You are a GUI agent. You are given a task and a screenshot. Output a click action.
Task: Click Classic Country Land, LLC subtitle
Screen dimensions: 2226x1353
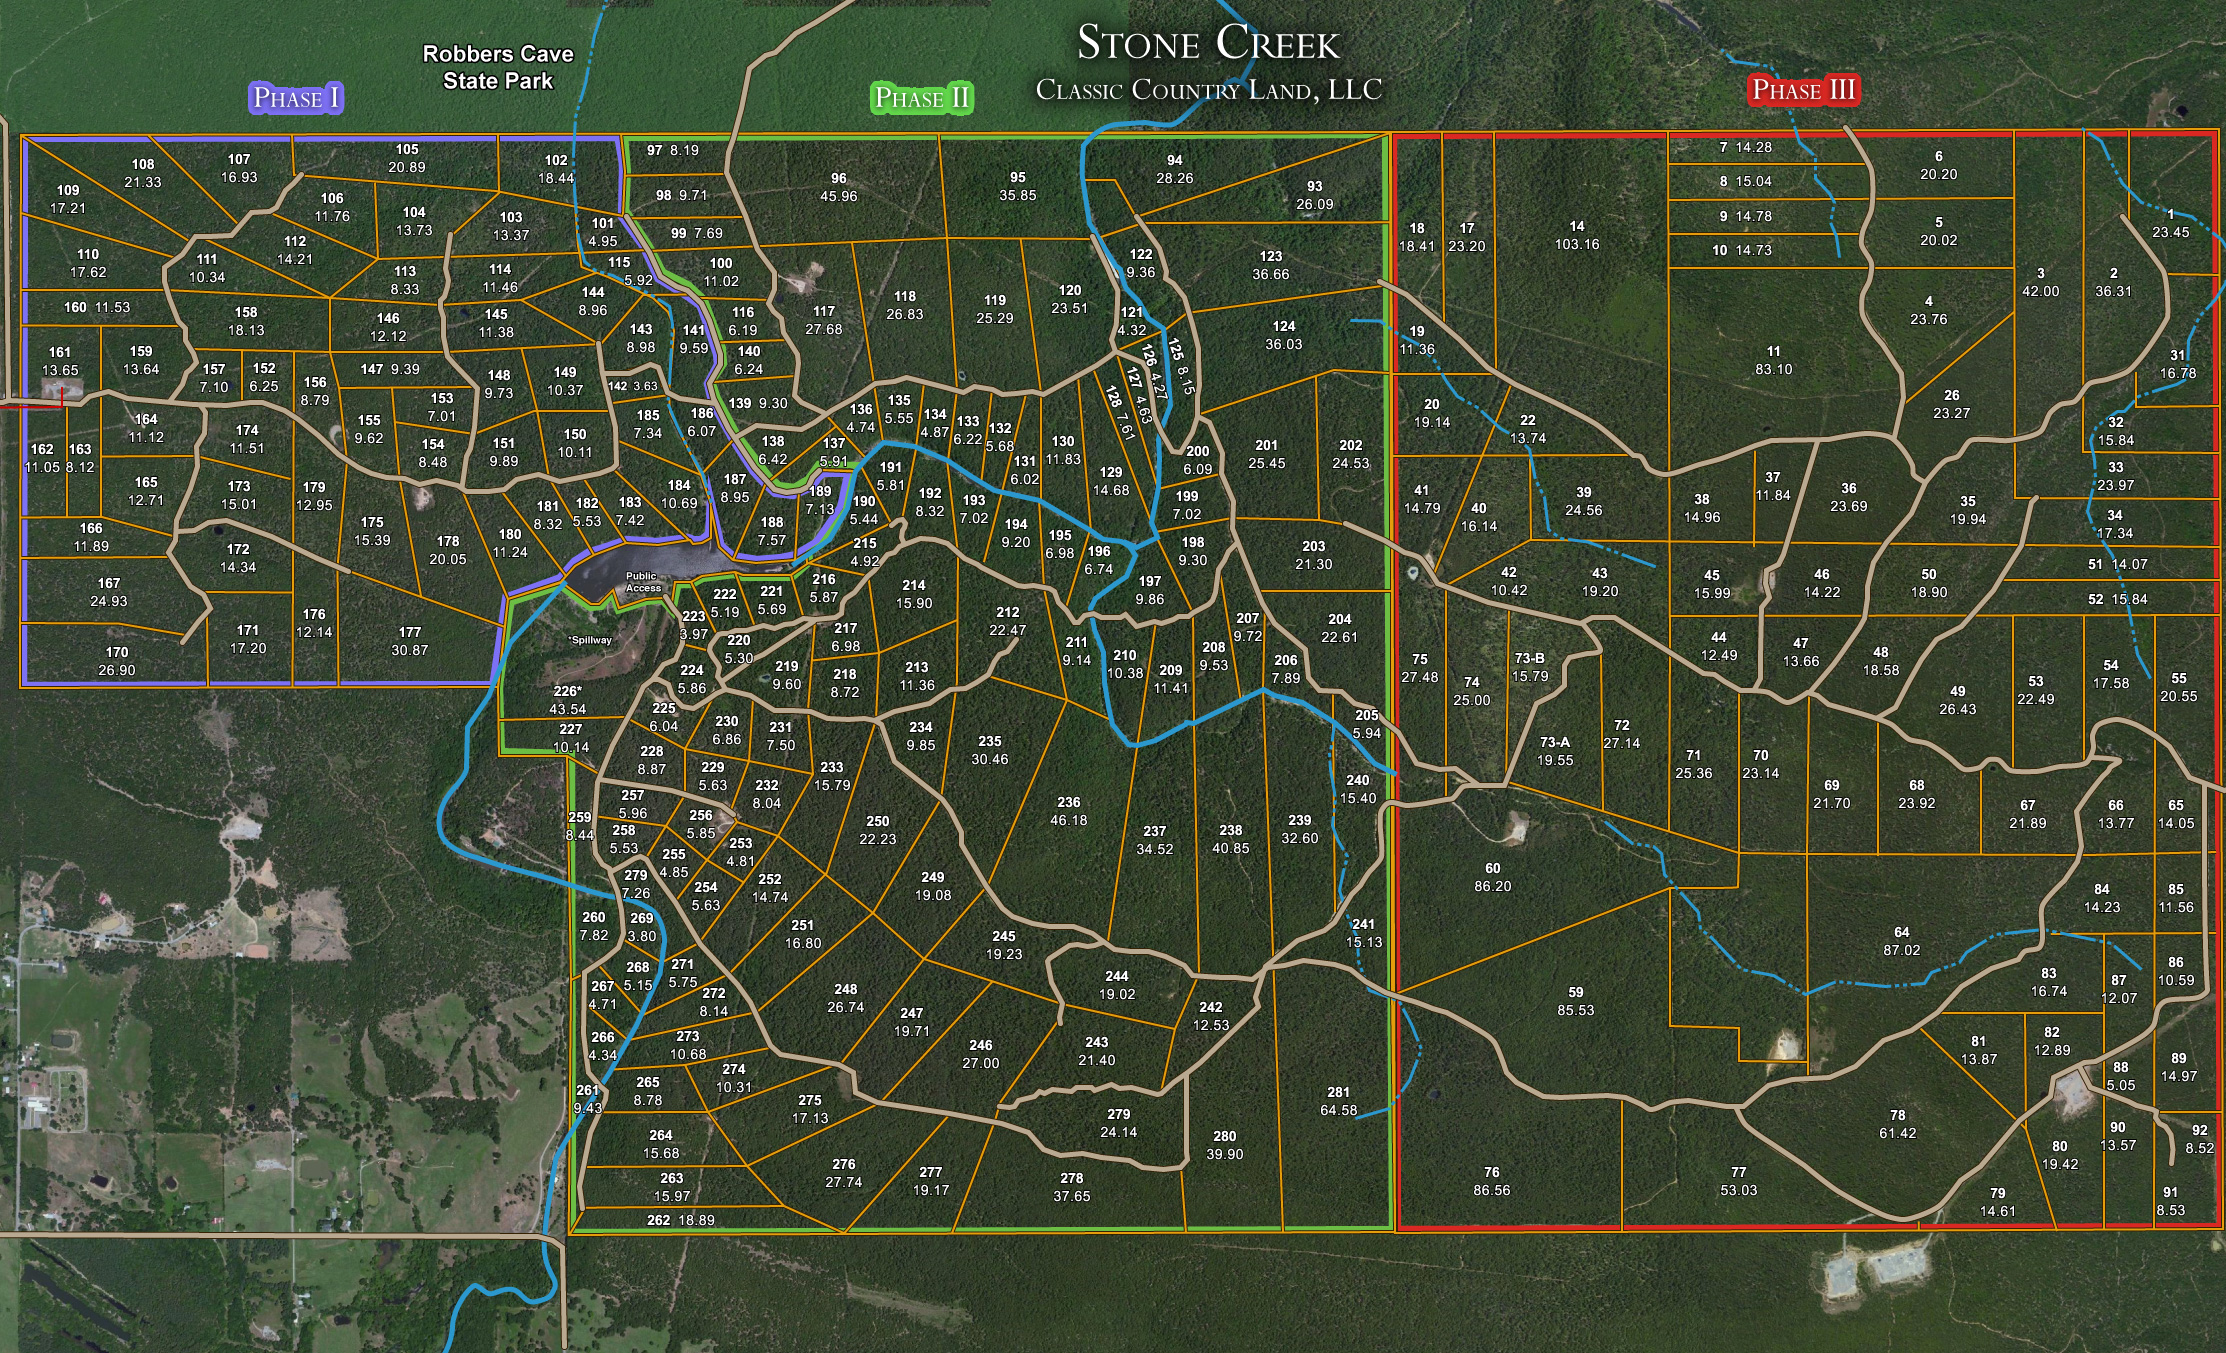pos(1208,91)
